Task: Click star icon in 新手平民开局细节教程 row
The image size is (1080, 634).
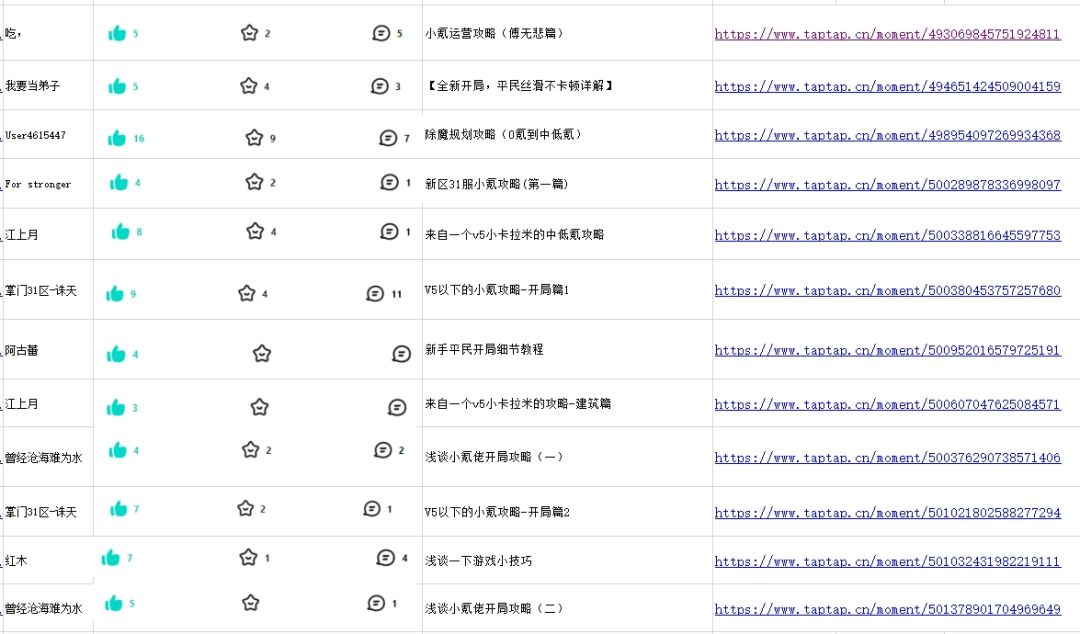Action: point(262,353)
